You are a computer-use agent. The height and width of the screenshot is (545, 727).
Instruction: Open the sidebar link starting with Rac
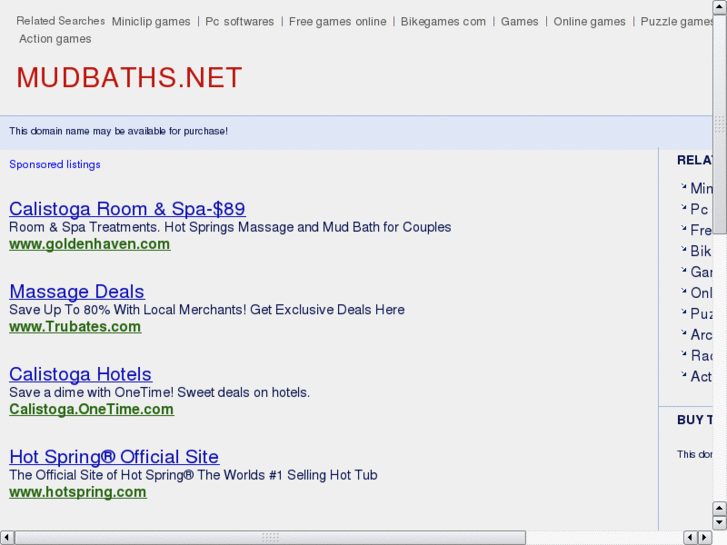tap(701, 355)
